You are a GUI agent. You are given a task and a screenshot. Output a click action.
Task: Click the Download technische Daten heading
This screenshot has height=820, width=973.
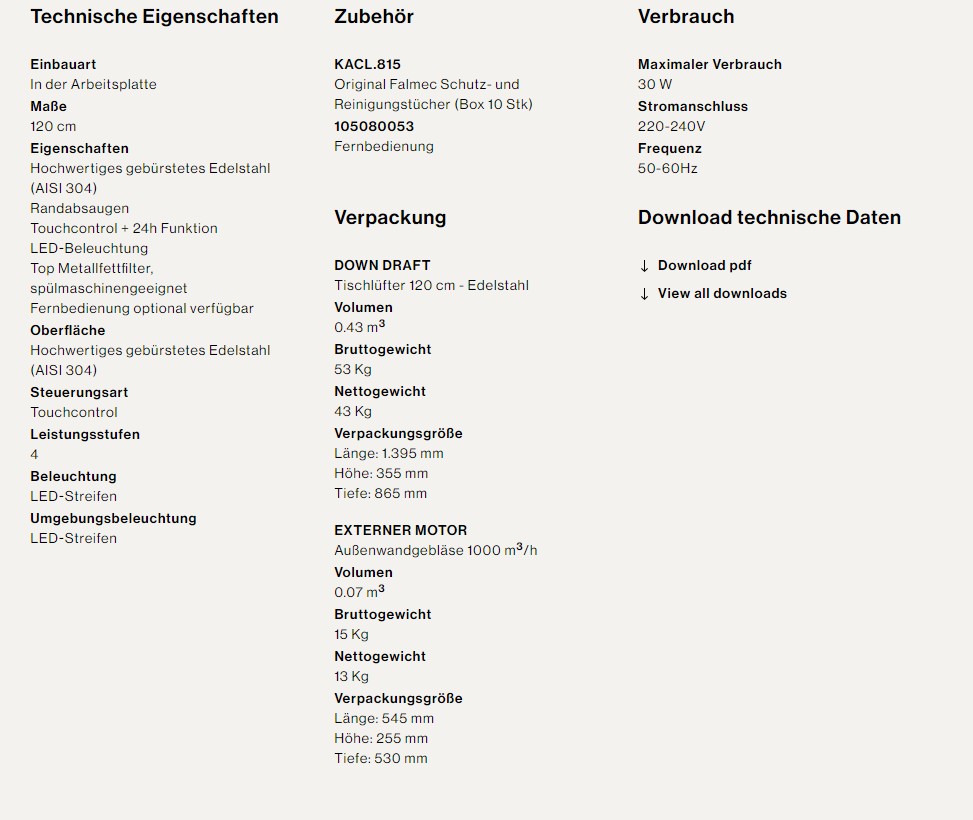coord(769,218)
